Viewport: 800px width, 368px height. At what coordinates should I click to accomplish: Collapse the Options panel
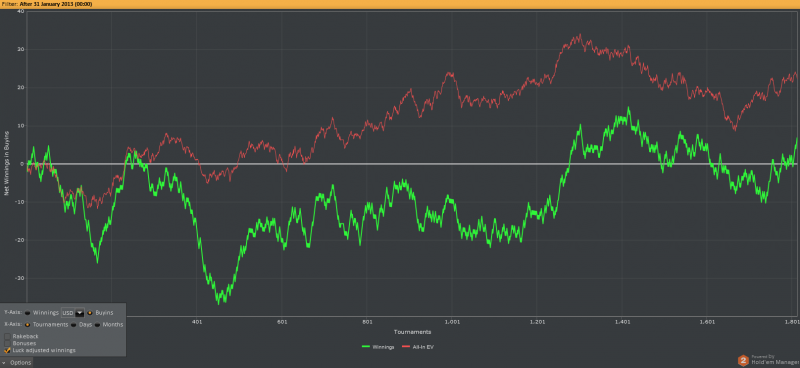(17, 363)
